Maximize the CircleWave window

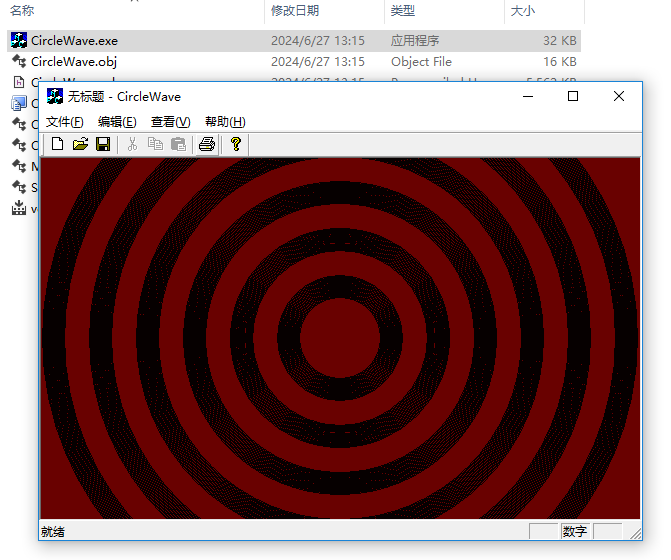(x=573, y=96)
